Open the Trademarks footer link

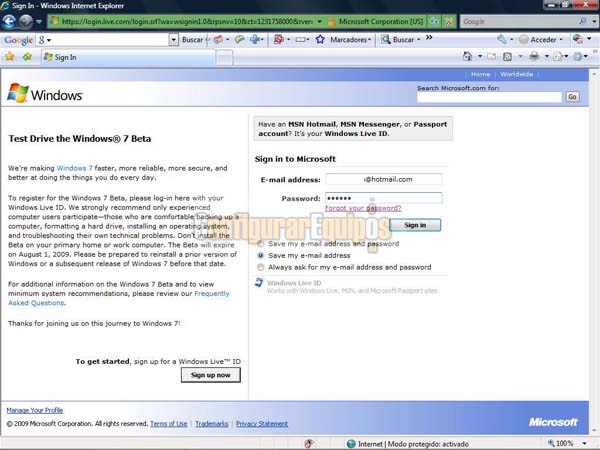tap(212, 424)
